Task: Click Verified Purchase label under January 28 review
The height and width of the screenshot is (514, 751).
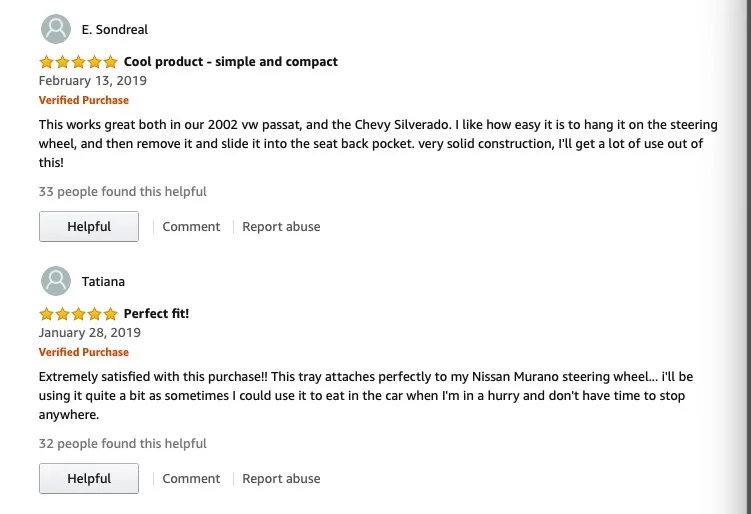Action: 84,352
